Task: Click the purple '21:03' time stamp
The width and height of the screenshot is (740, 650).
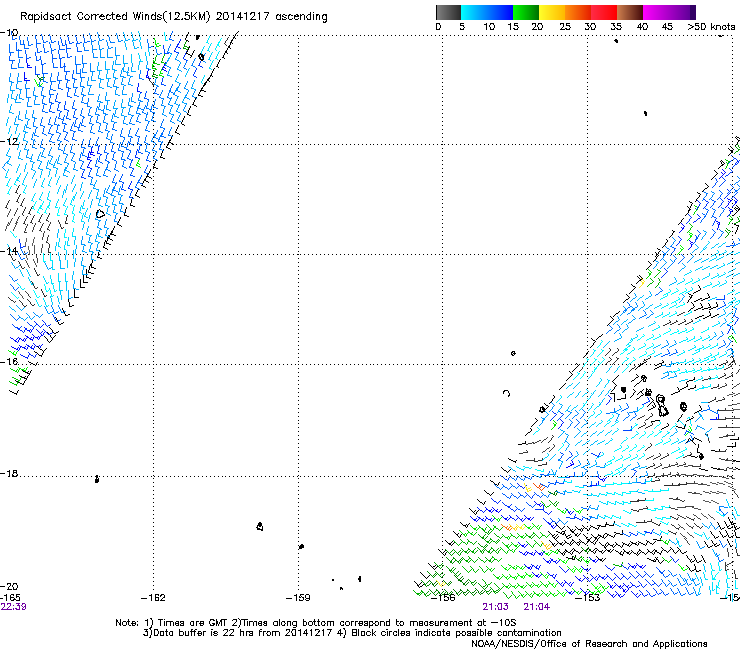Action: click(496, 607)
